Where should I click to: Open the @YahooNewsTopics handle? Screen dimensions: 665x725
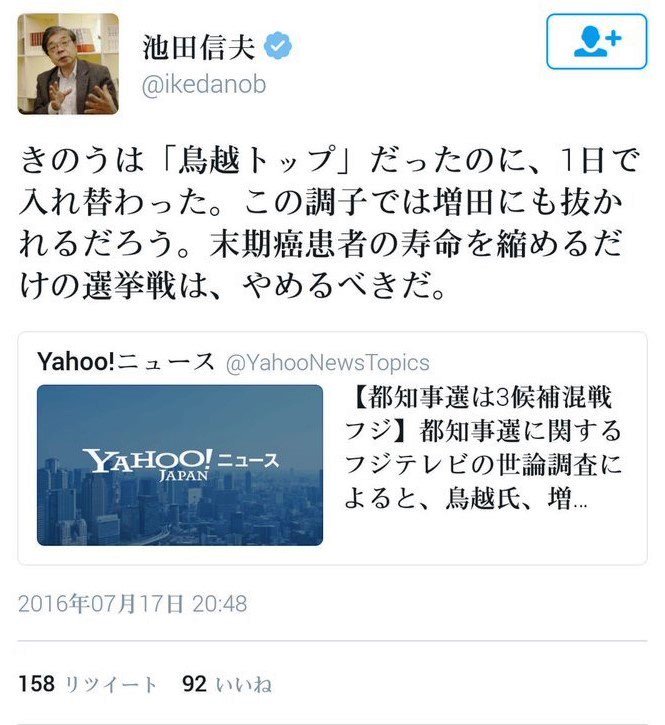(328, 362)
